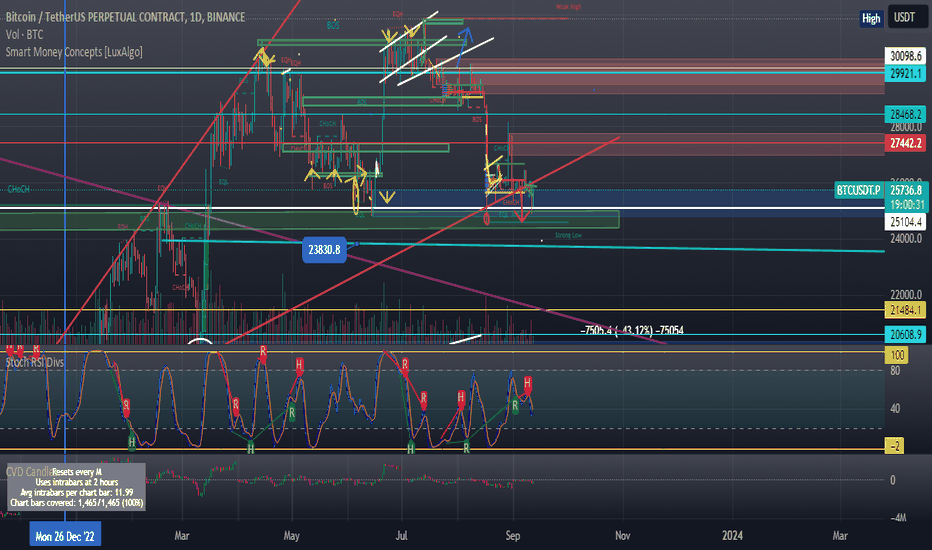Click the Mon 26 Dec '22 date marker

click(65, 536)
